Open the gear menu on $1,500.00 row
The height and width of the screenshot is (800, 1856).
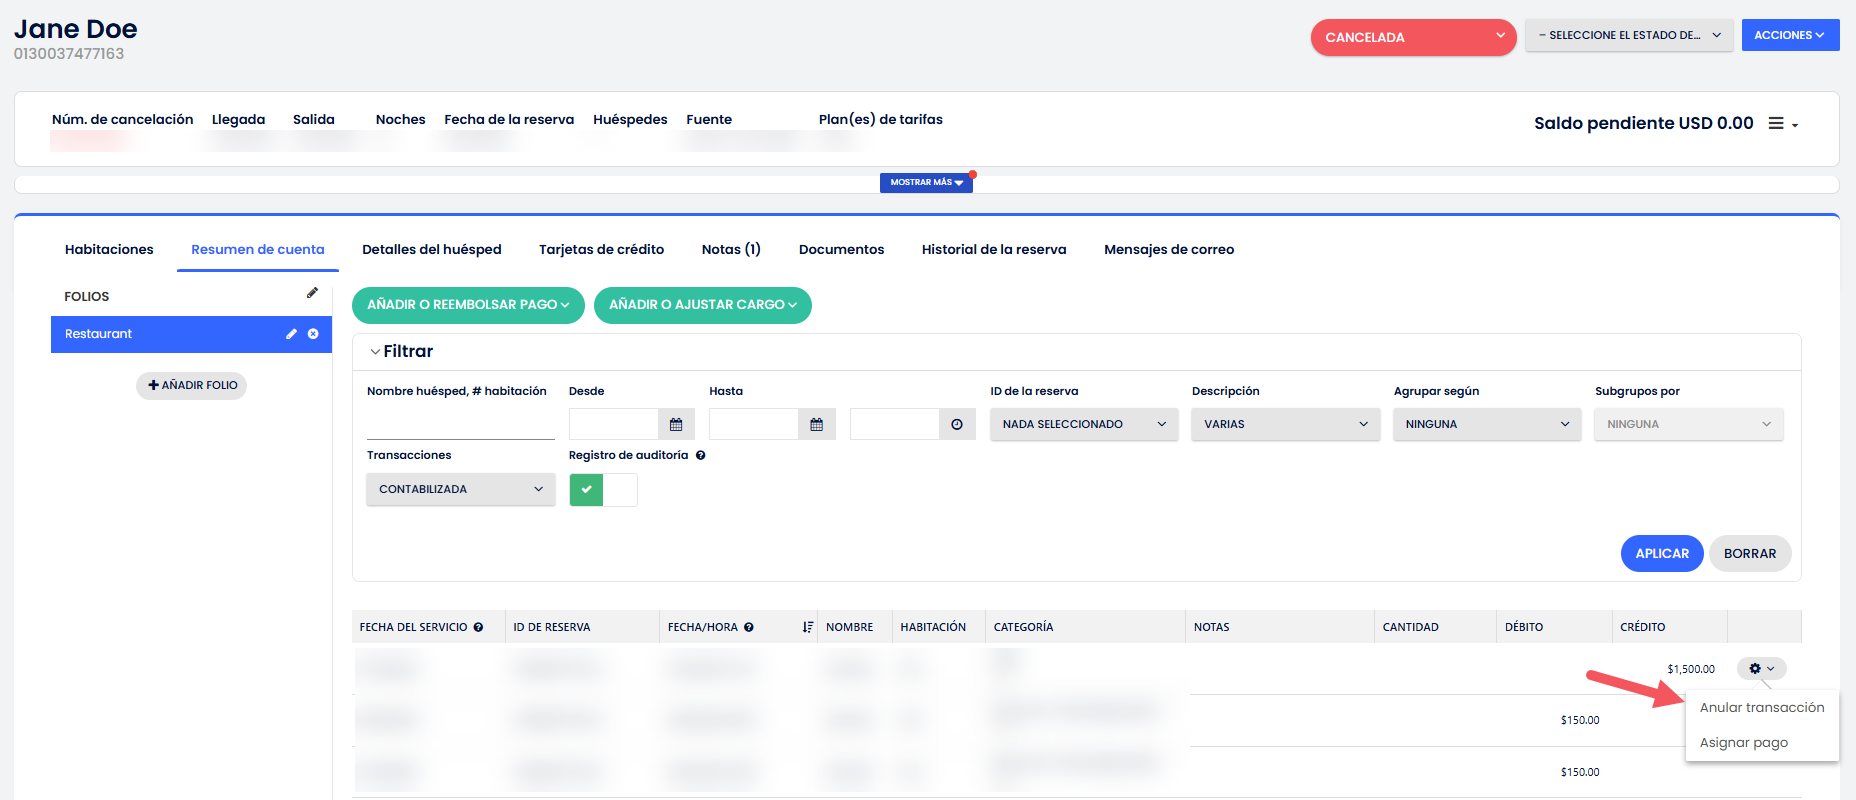(x=1761, y=669)
